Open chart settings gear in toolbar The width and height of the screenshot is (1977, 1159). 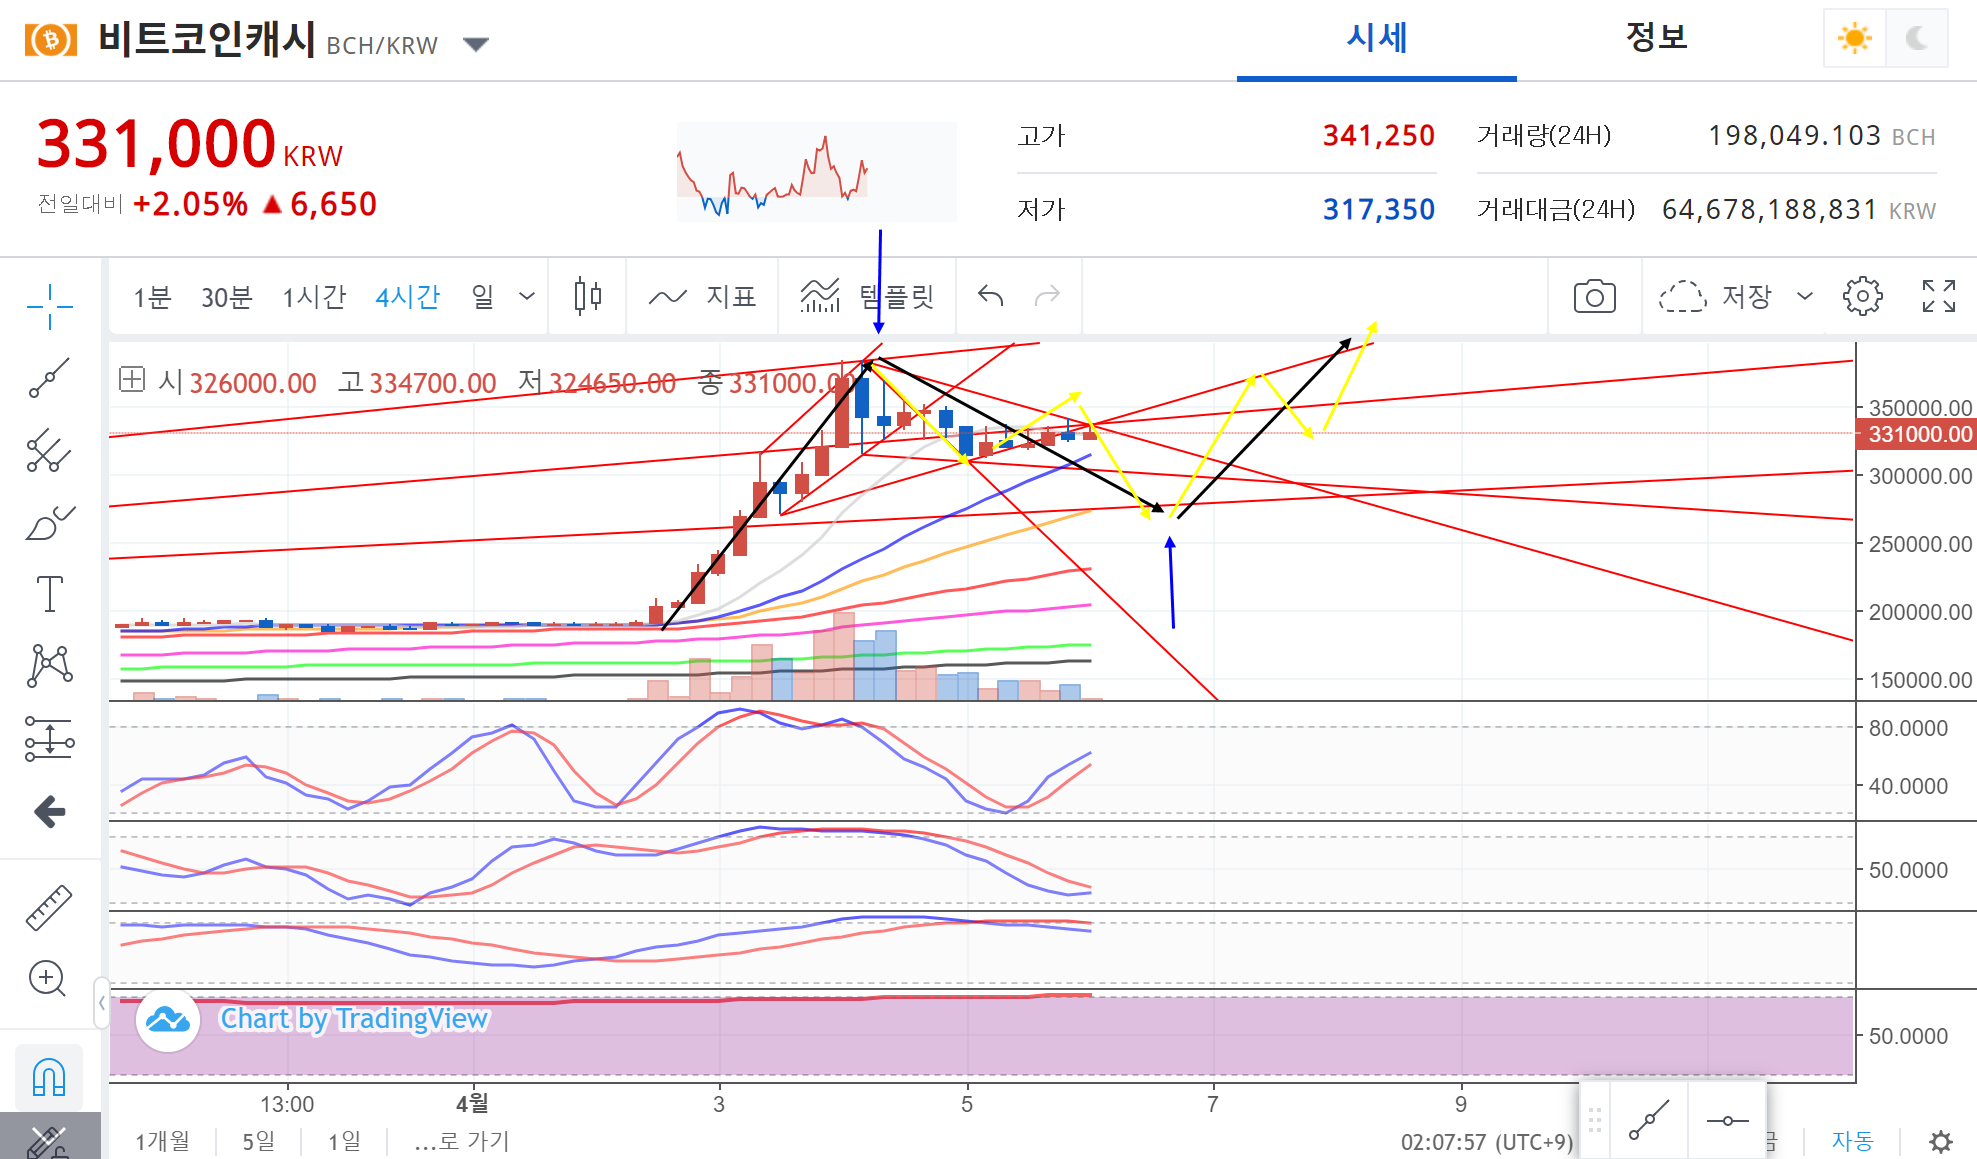[x=1862, y=297]
